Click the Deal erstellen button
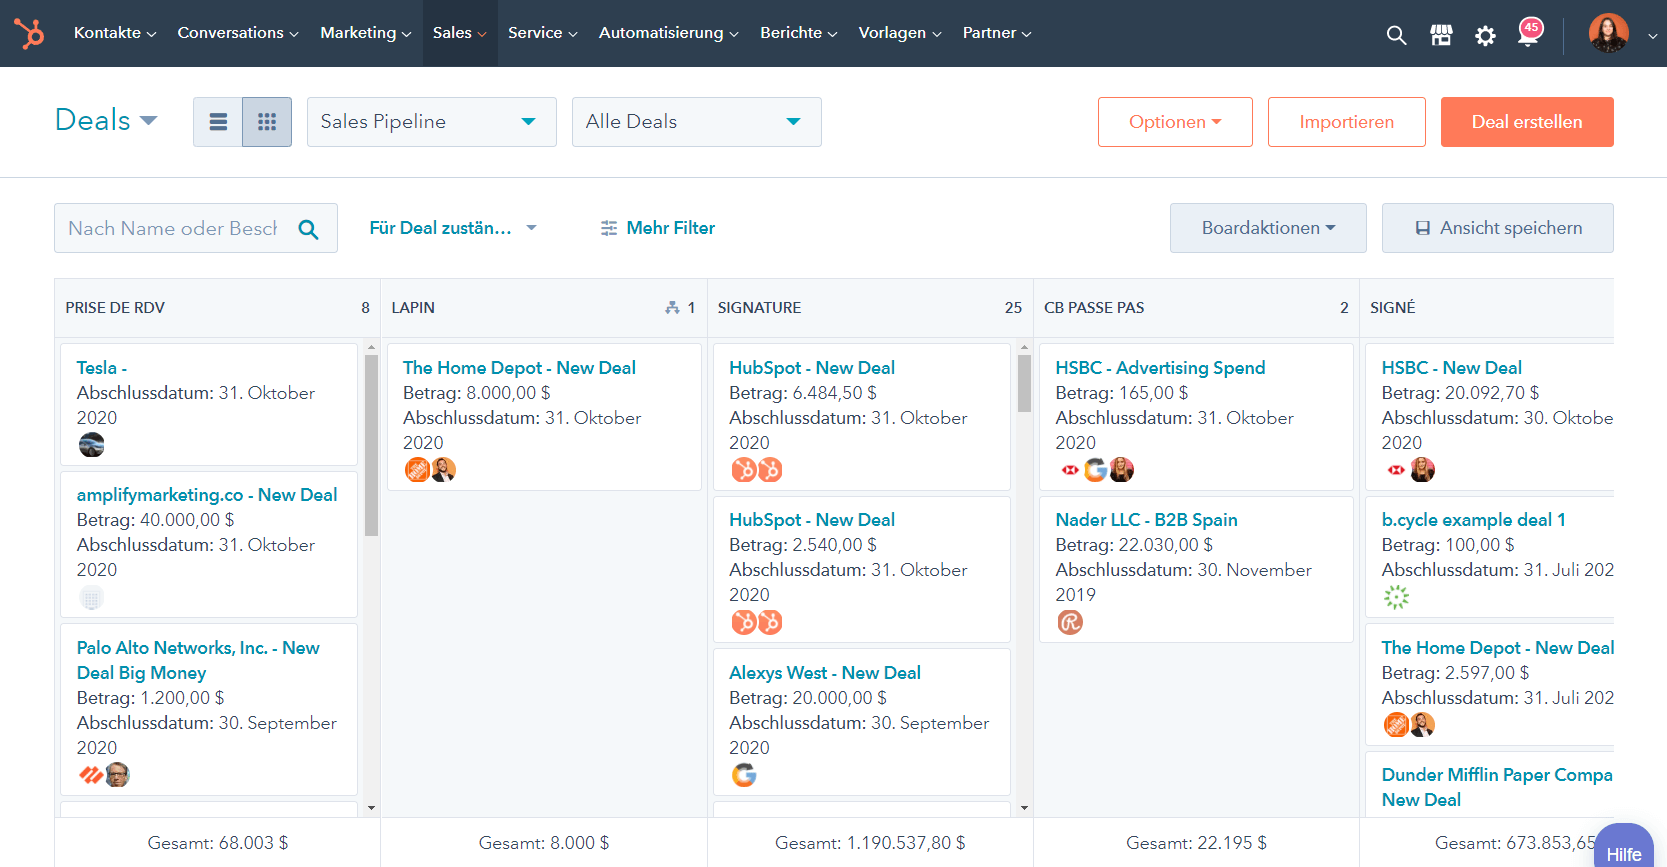This screenshot has height=867, width=1667. pyautogui.click(x=1526, y=122)
